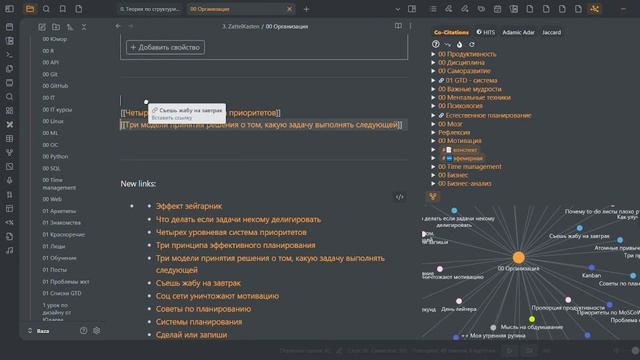Expand the 00 Мотивация result
The height and width of the screenshot is (360, 640).
pyautogui.click(x=433, y=140)
